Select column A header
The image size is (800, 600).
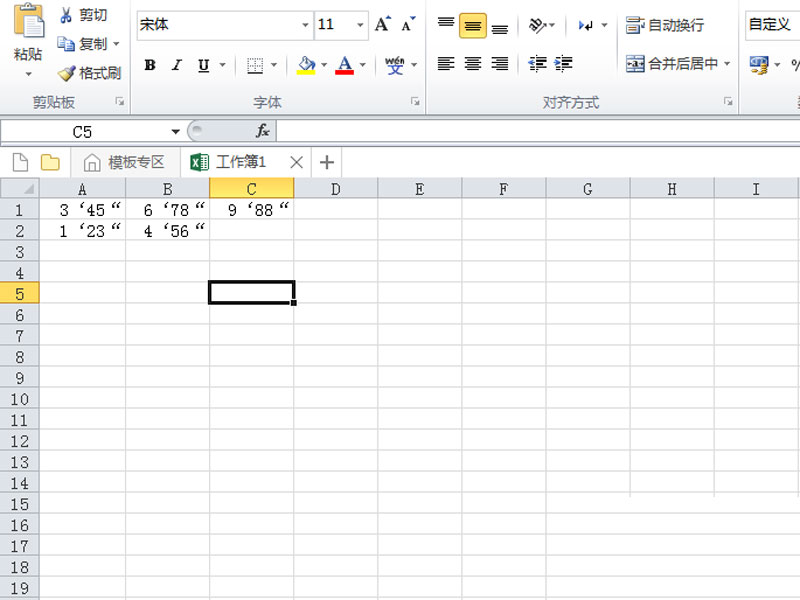pyautogui.click(x=82, y=189)
